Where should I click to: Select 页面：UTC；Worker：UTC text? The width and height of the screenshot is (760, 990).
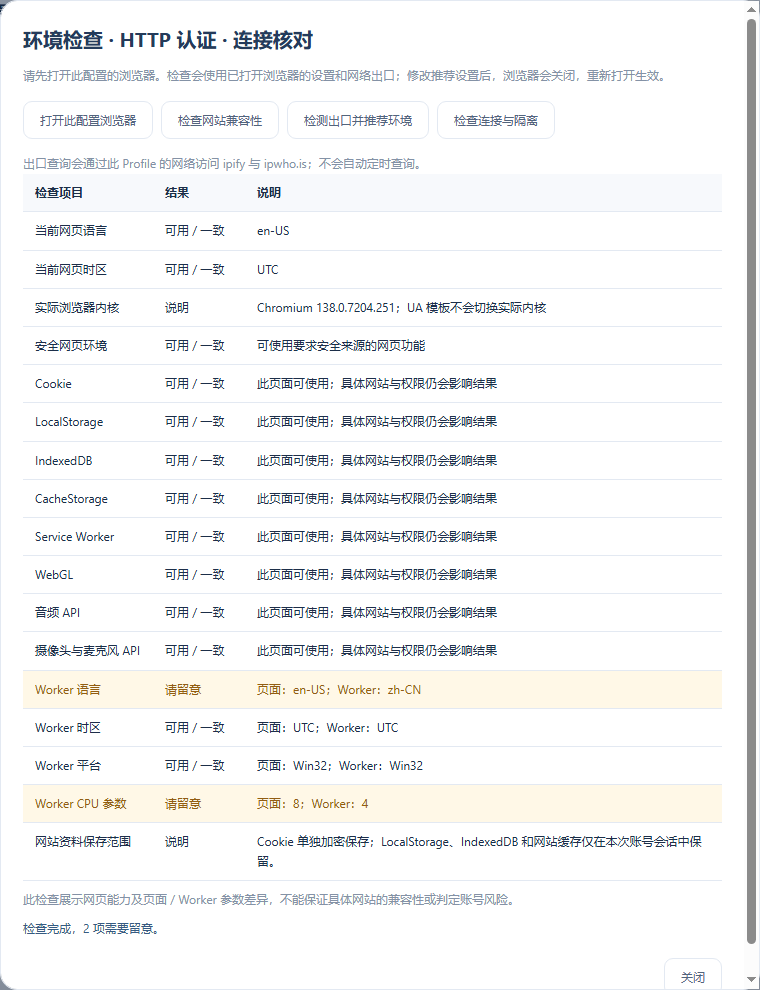tap(328, 728)
